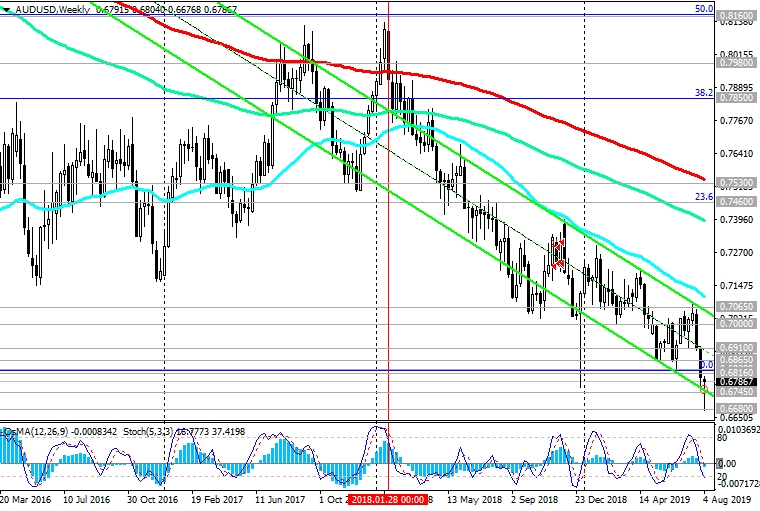Click the 0.74600 price level label

pyautogui.click(x=737, y=201)
